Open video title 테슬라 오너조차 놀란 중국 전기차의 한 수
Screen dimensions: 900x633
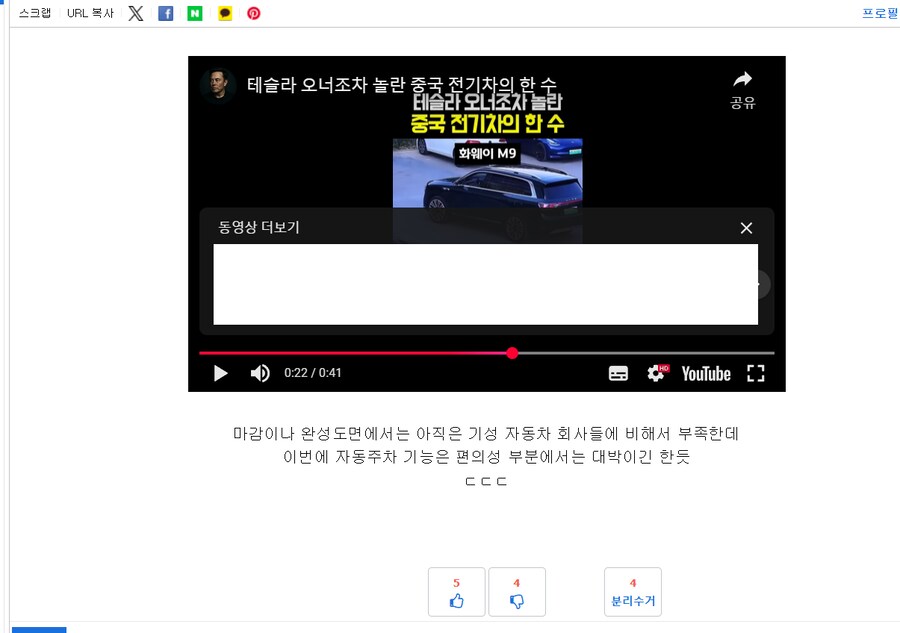pos(402,85)
